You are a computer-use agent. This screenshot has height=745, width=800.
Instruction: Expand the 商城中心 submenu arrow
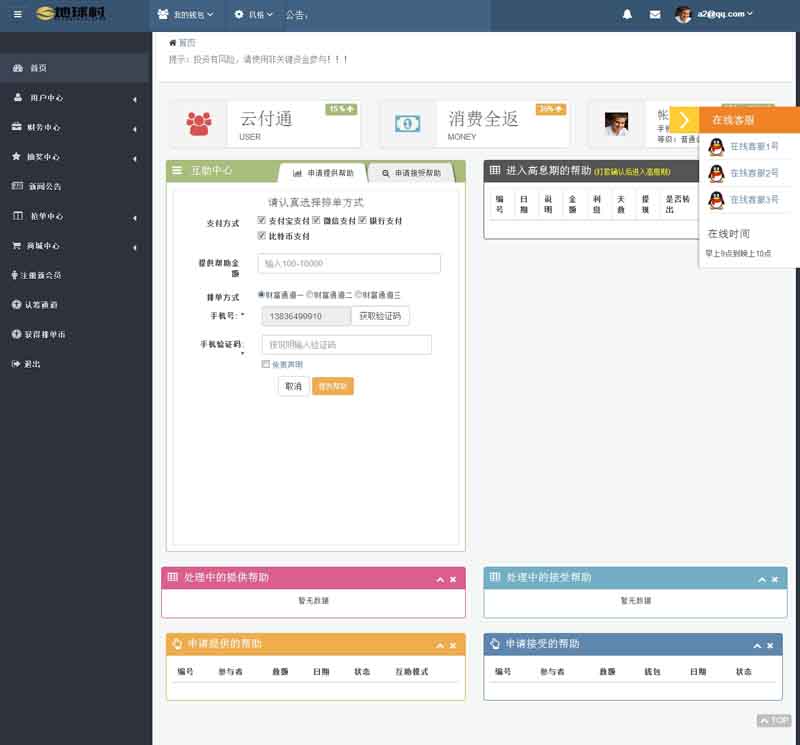pos(135,247)
